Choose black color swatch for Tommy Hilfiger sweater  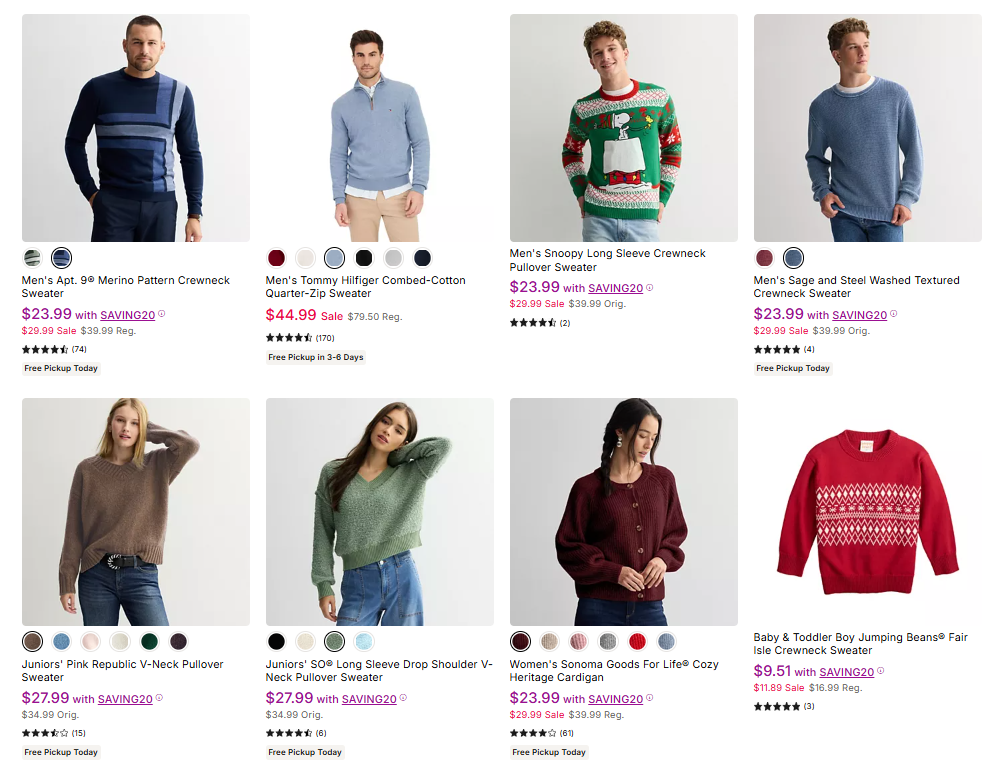(364, 258)
